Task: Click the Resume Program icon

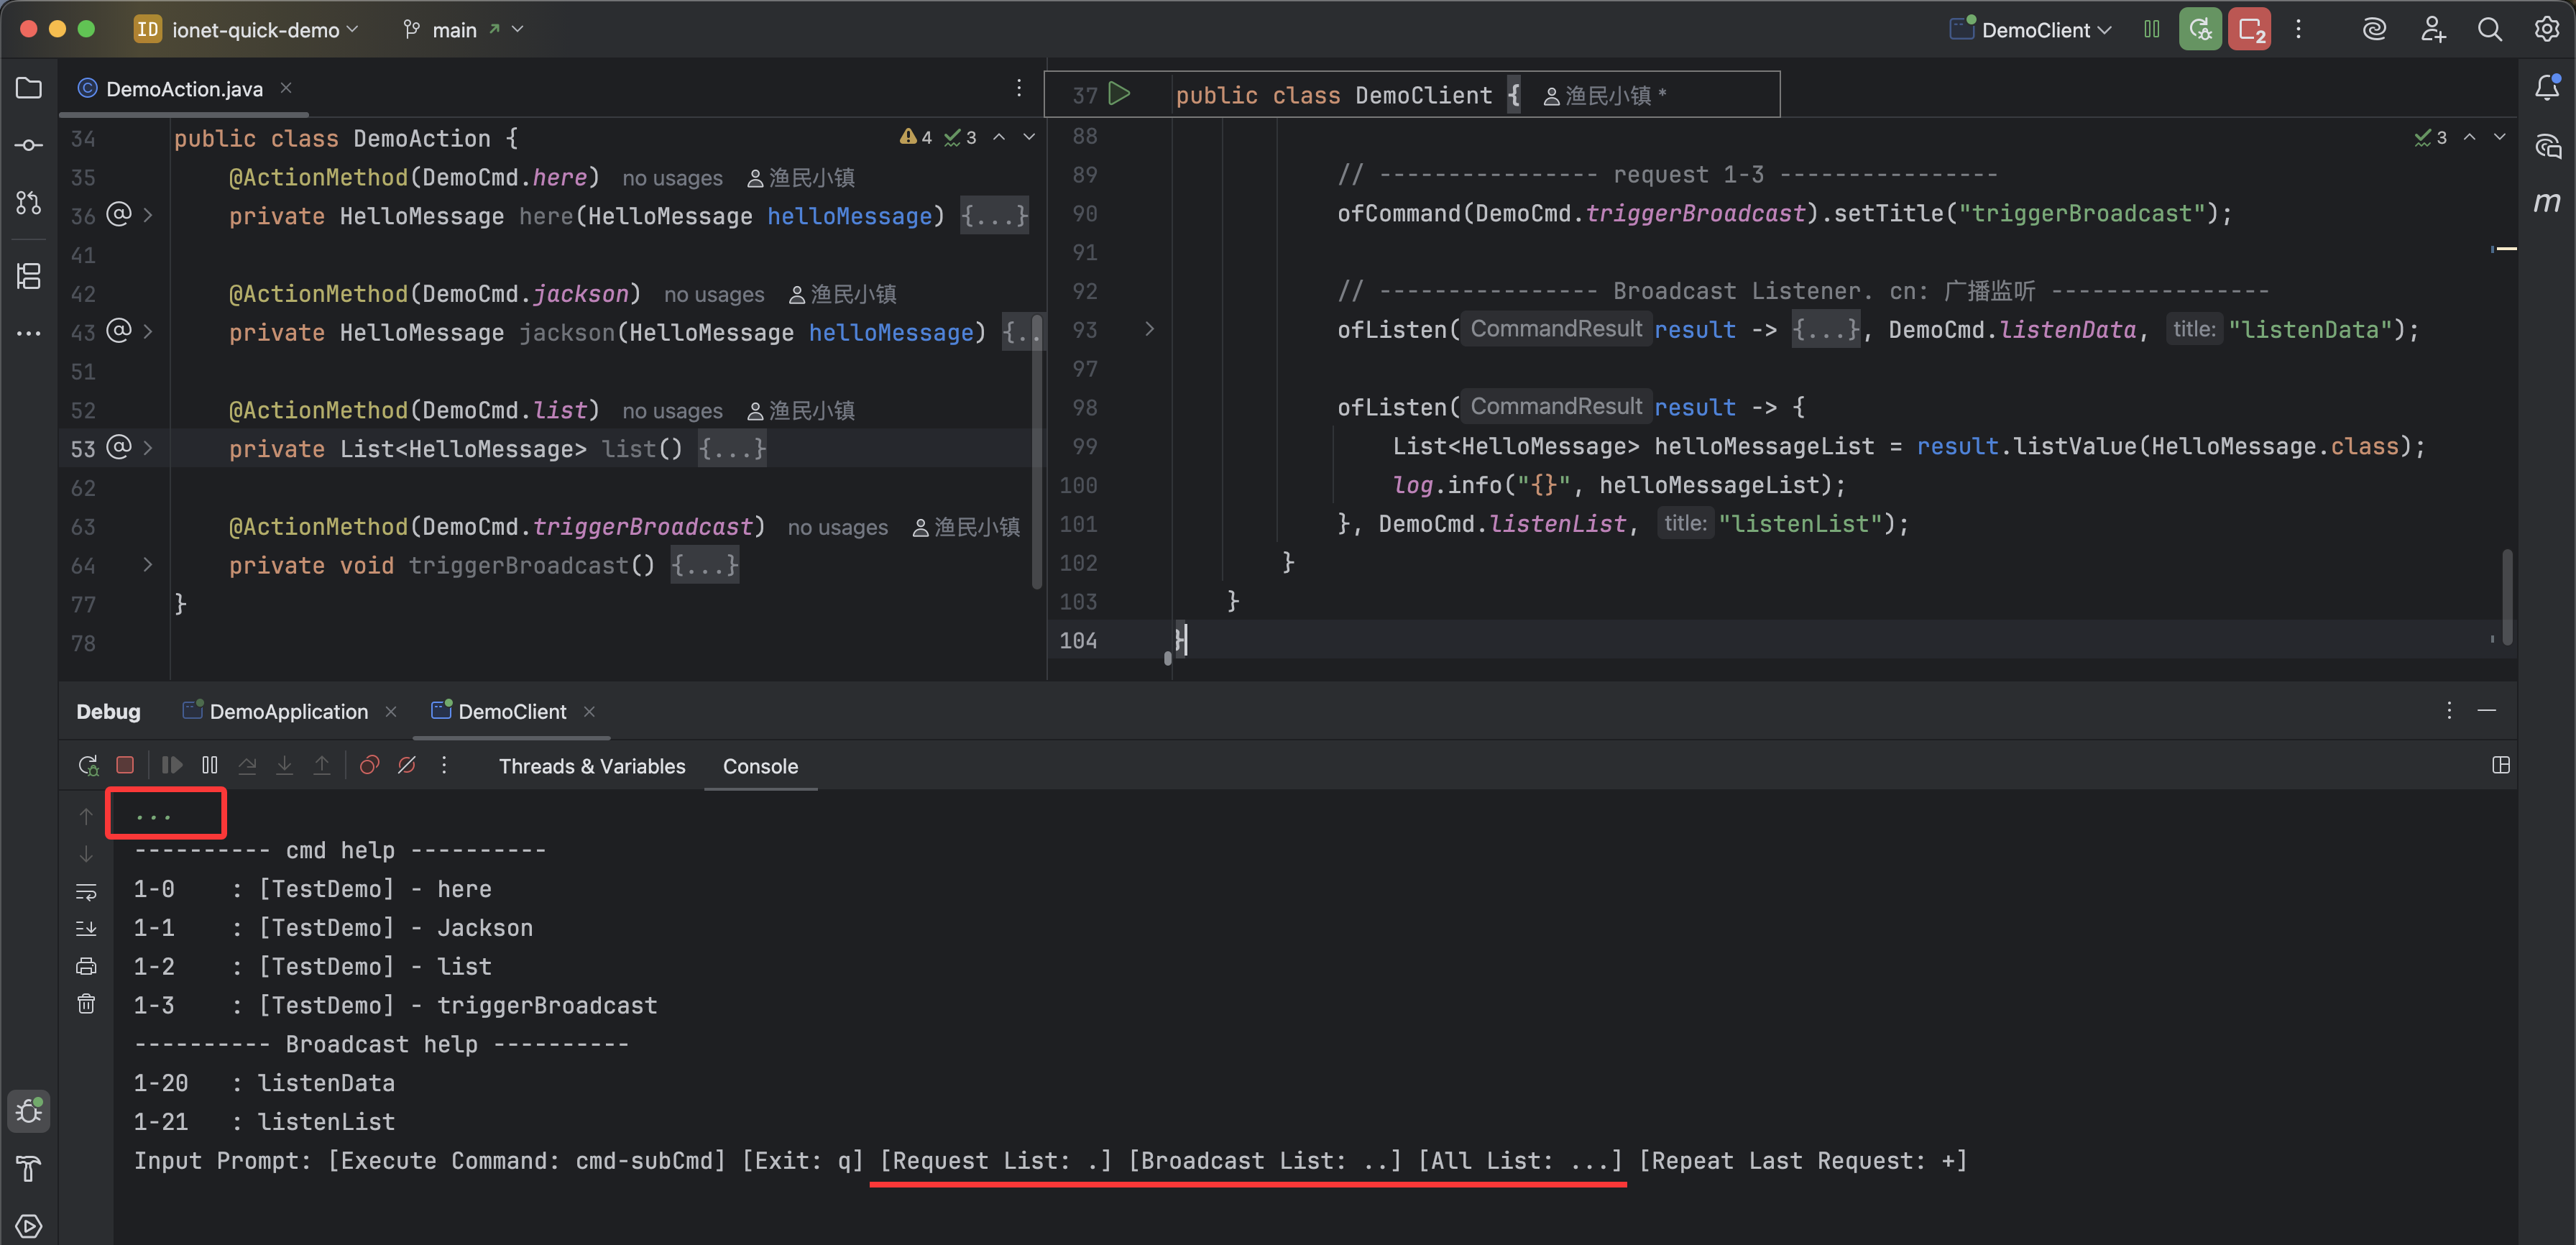Action: (x=172, y=766)
